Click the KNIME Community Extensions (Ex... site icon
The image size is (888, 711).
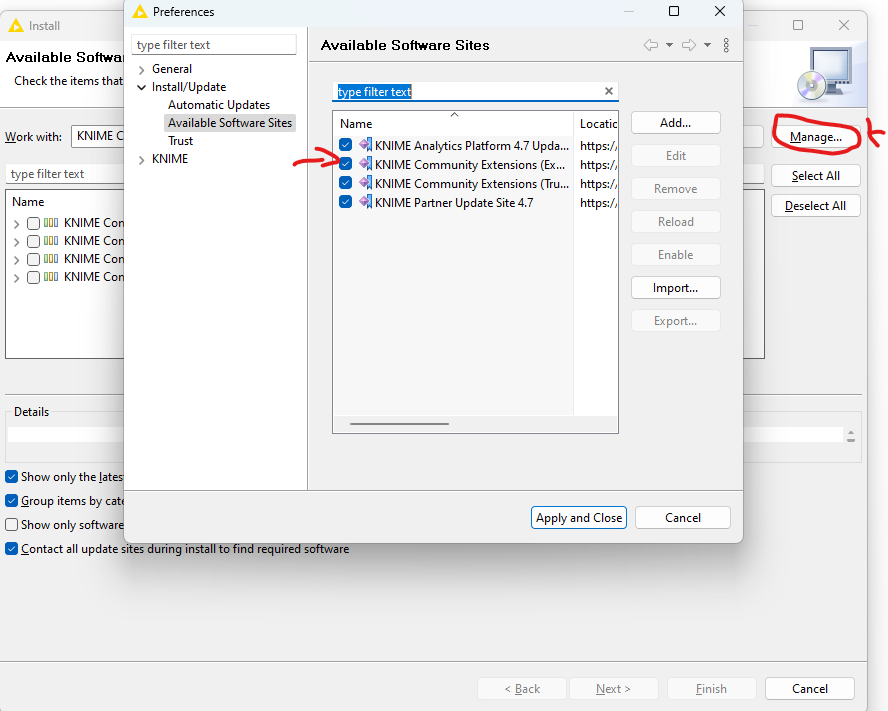point(366,164)
